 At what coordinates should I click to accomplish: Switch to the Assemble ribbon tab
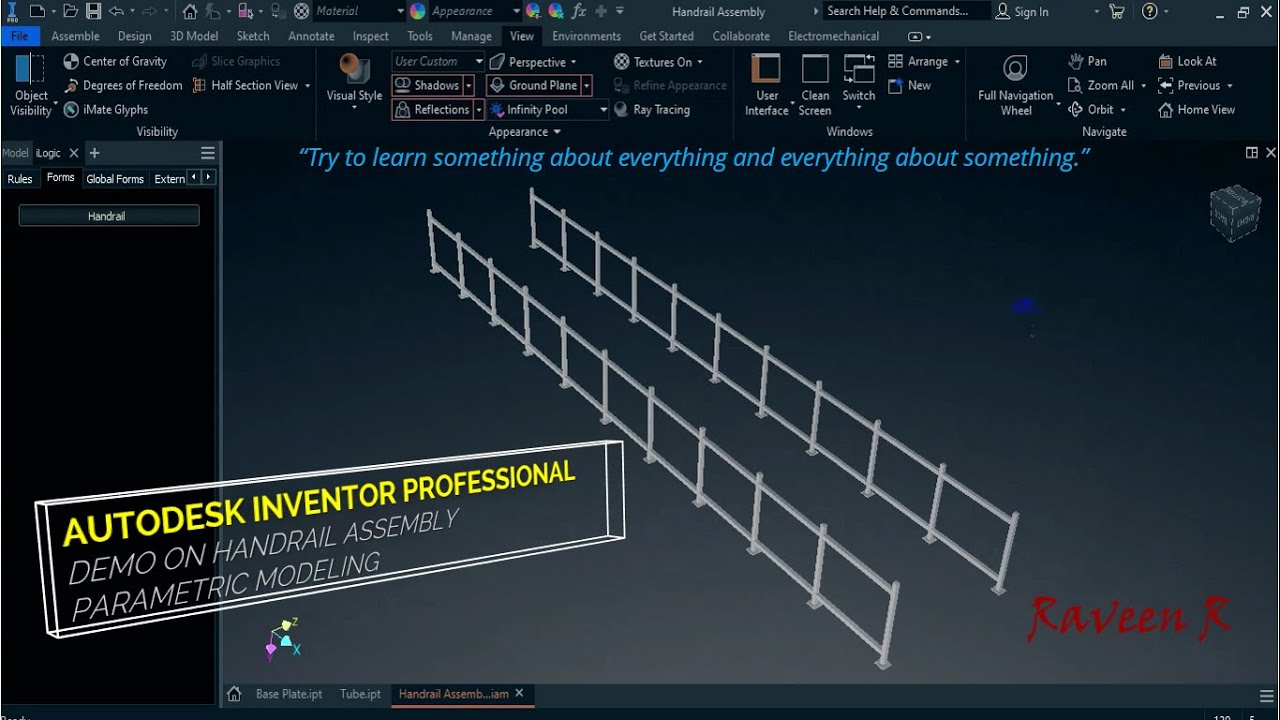(x=75, y=36)
